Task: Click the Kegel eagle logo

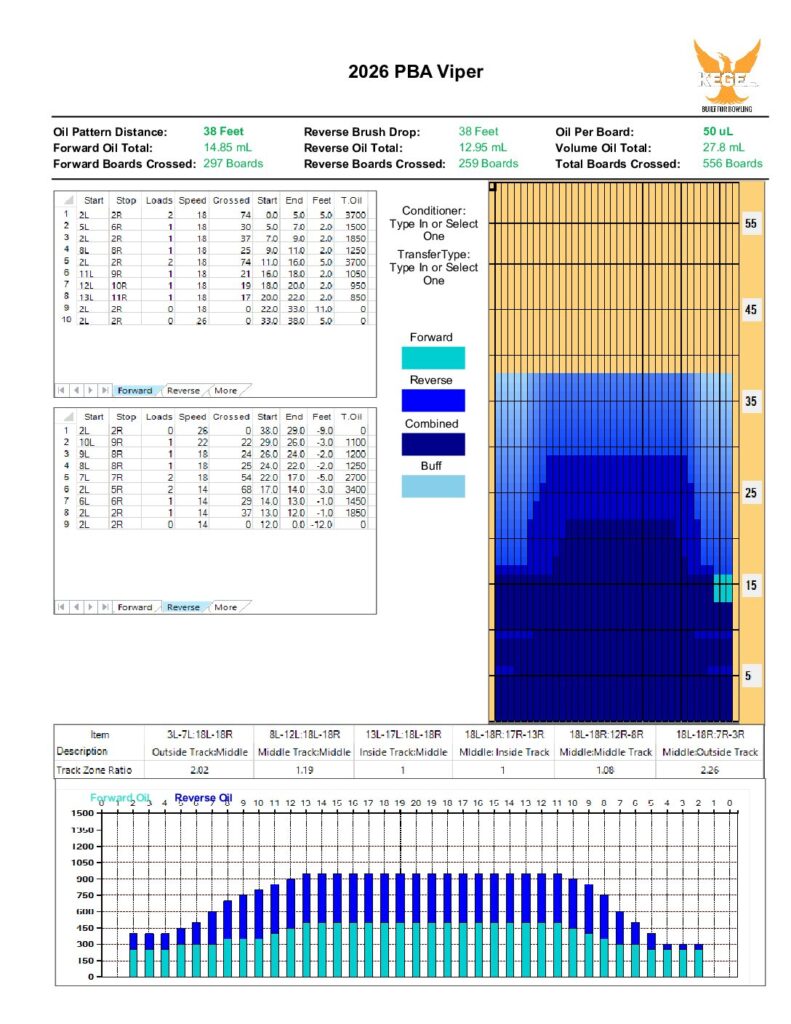Action: tap(727, 76)
